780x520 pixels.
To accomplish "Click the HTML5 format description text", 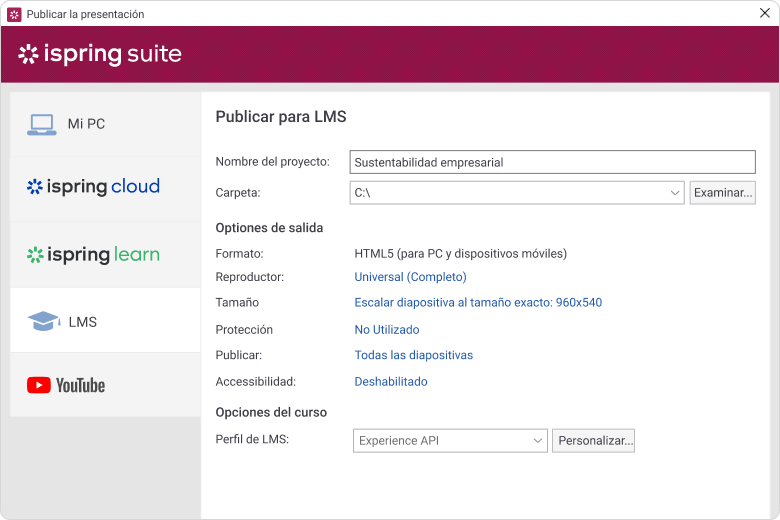I will tap(460, 254).
